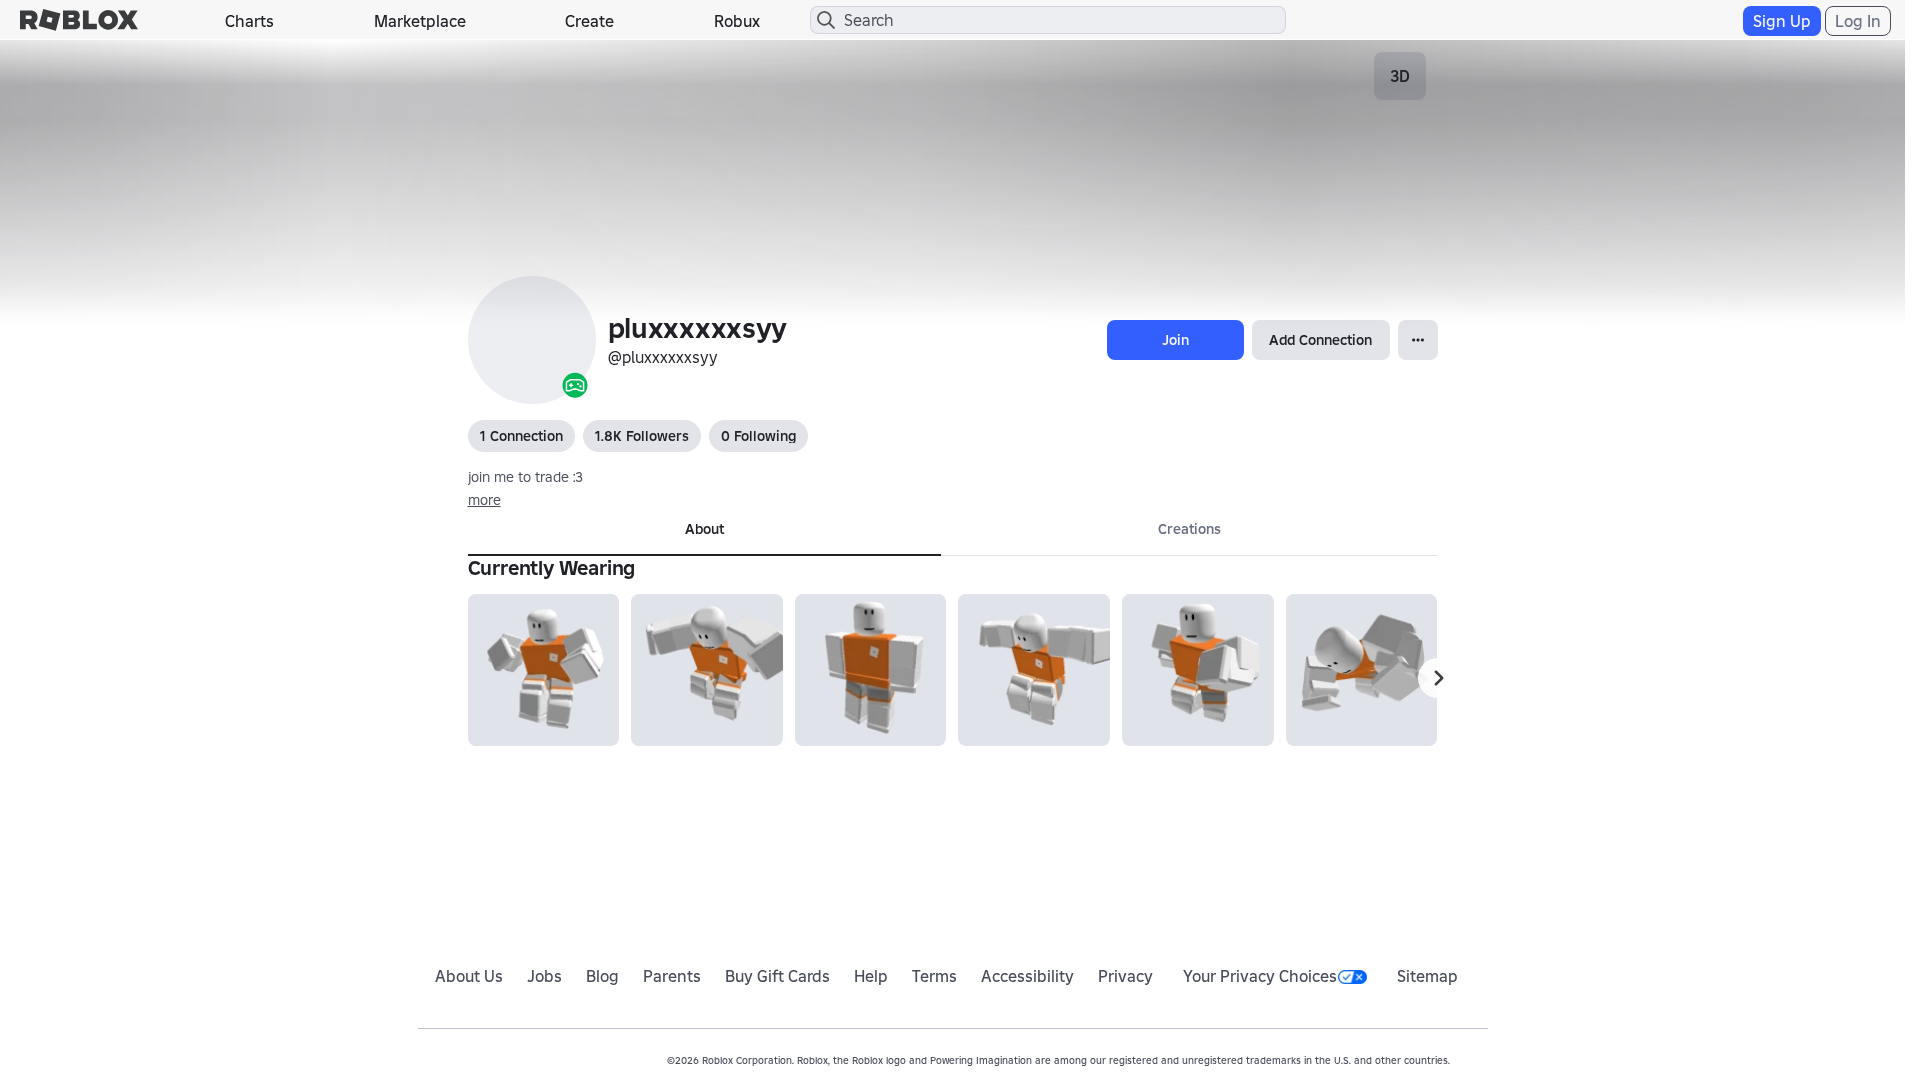The image size is (1920, 1080).
Task: Click the @pluxxxxxxsyy username text
Action: [x=663, y=357]
